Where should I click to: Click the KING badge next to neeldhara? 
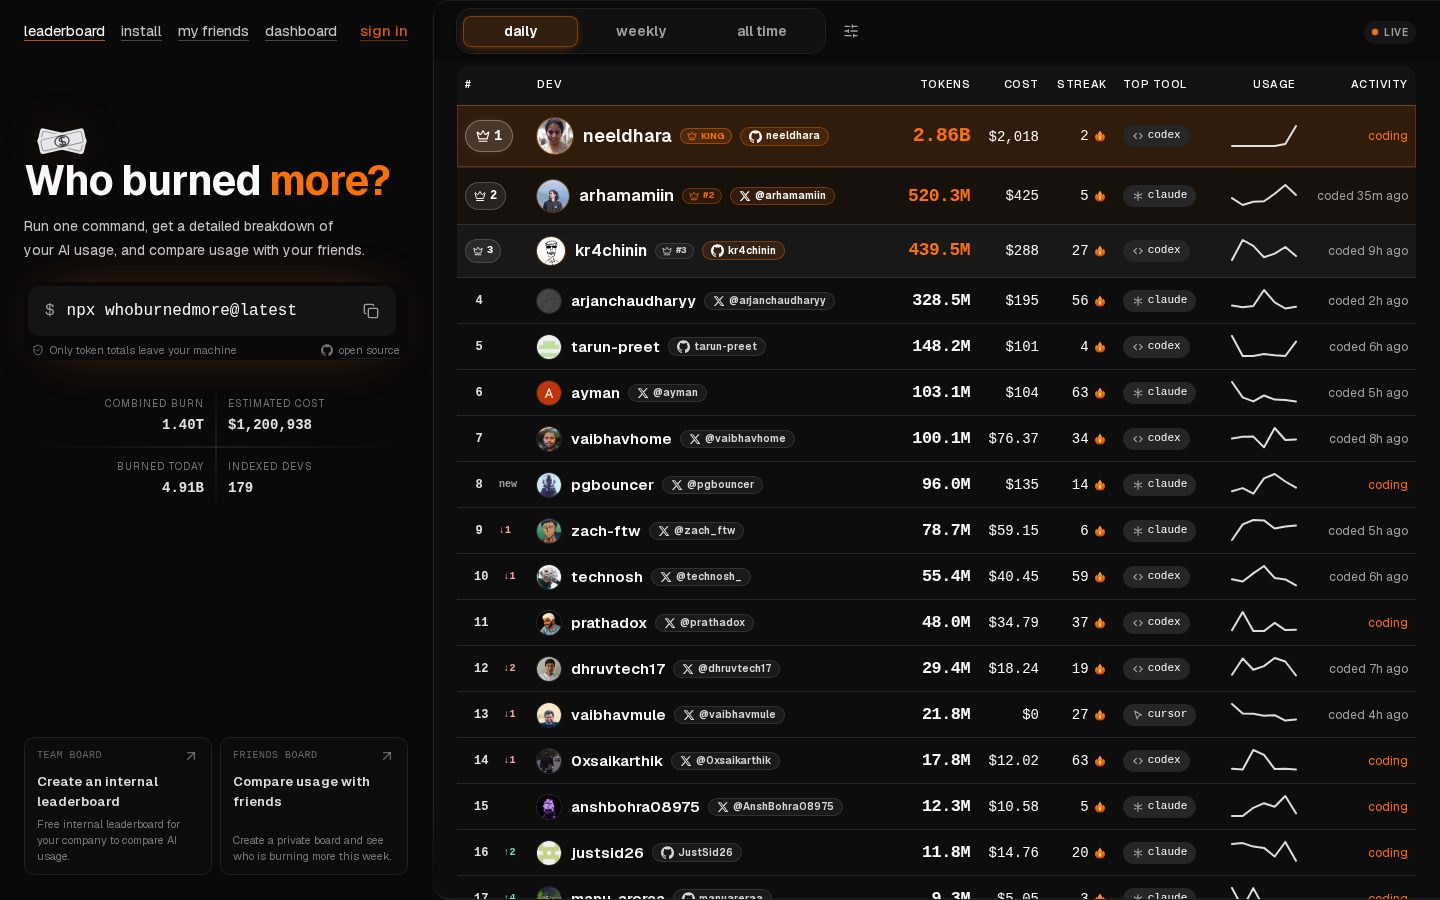point(706,136)
